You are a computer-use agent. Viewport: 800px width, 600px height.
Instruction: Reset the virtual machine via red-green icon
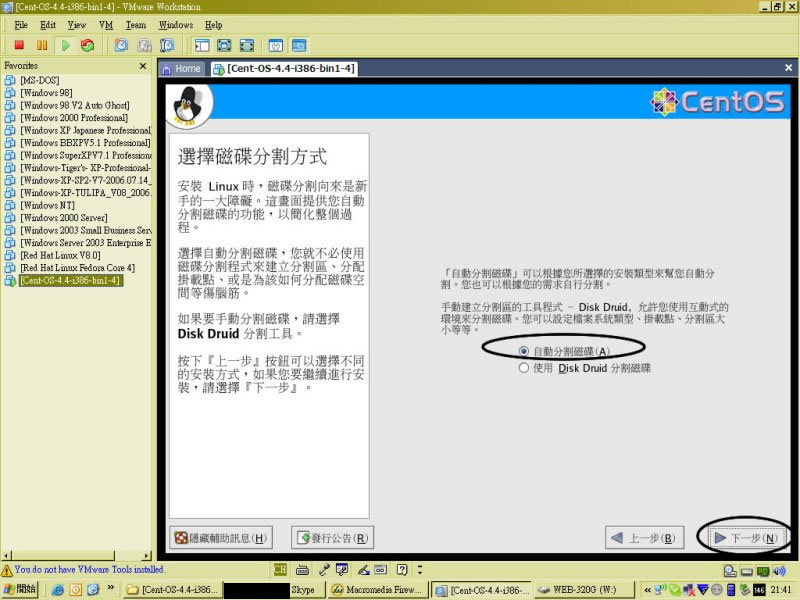pyautogui.click(x=87, y=45)
